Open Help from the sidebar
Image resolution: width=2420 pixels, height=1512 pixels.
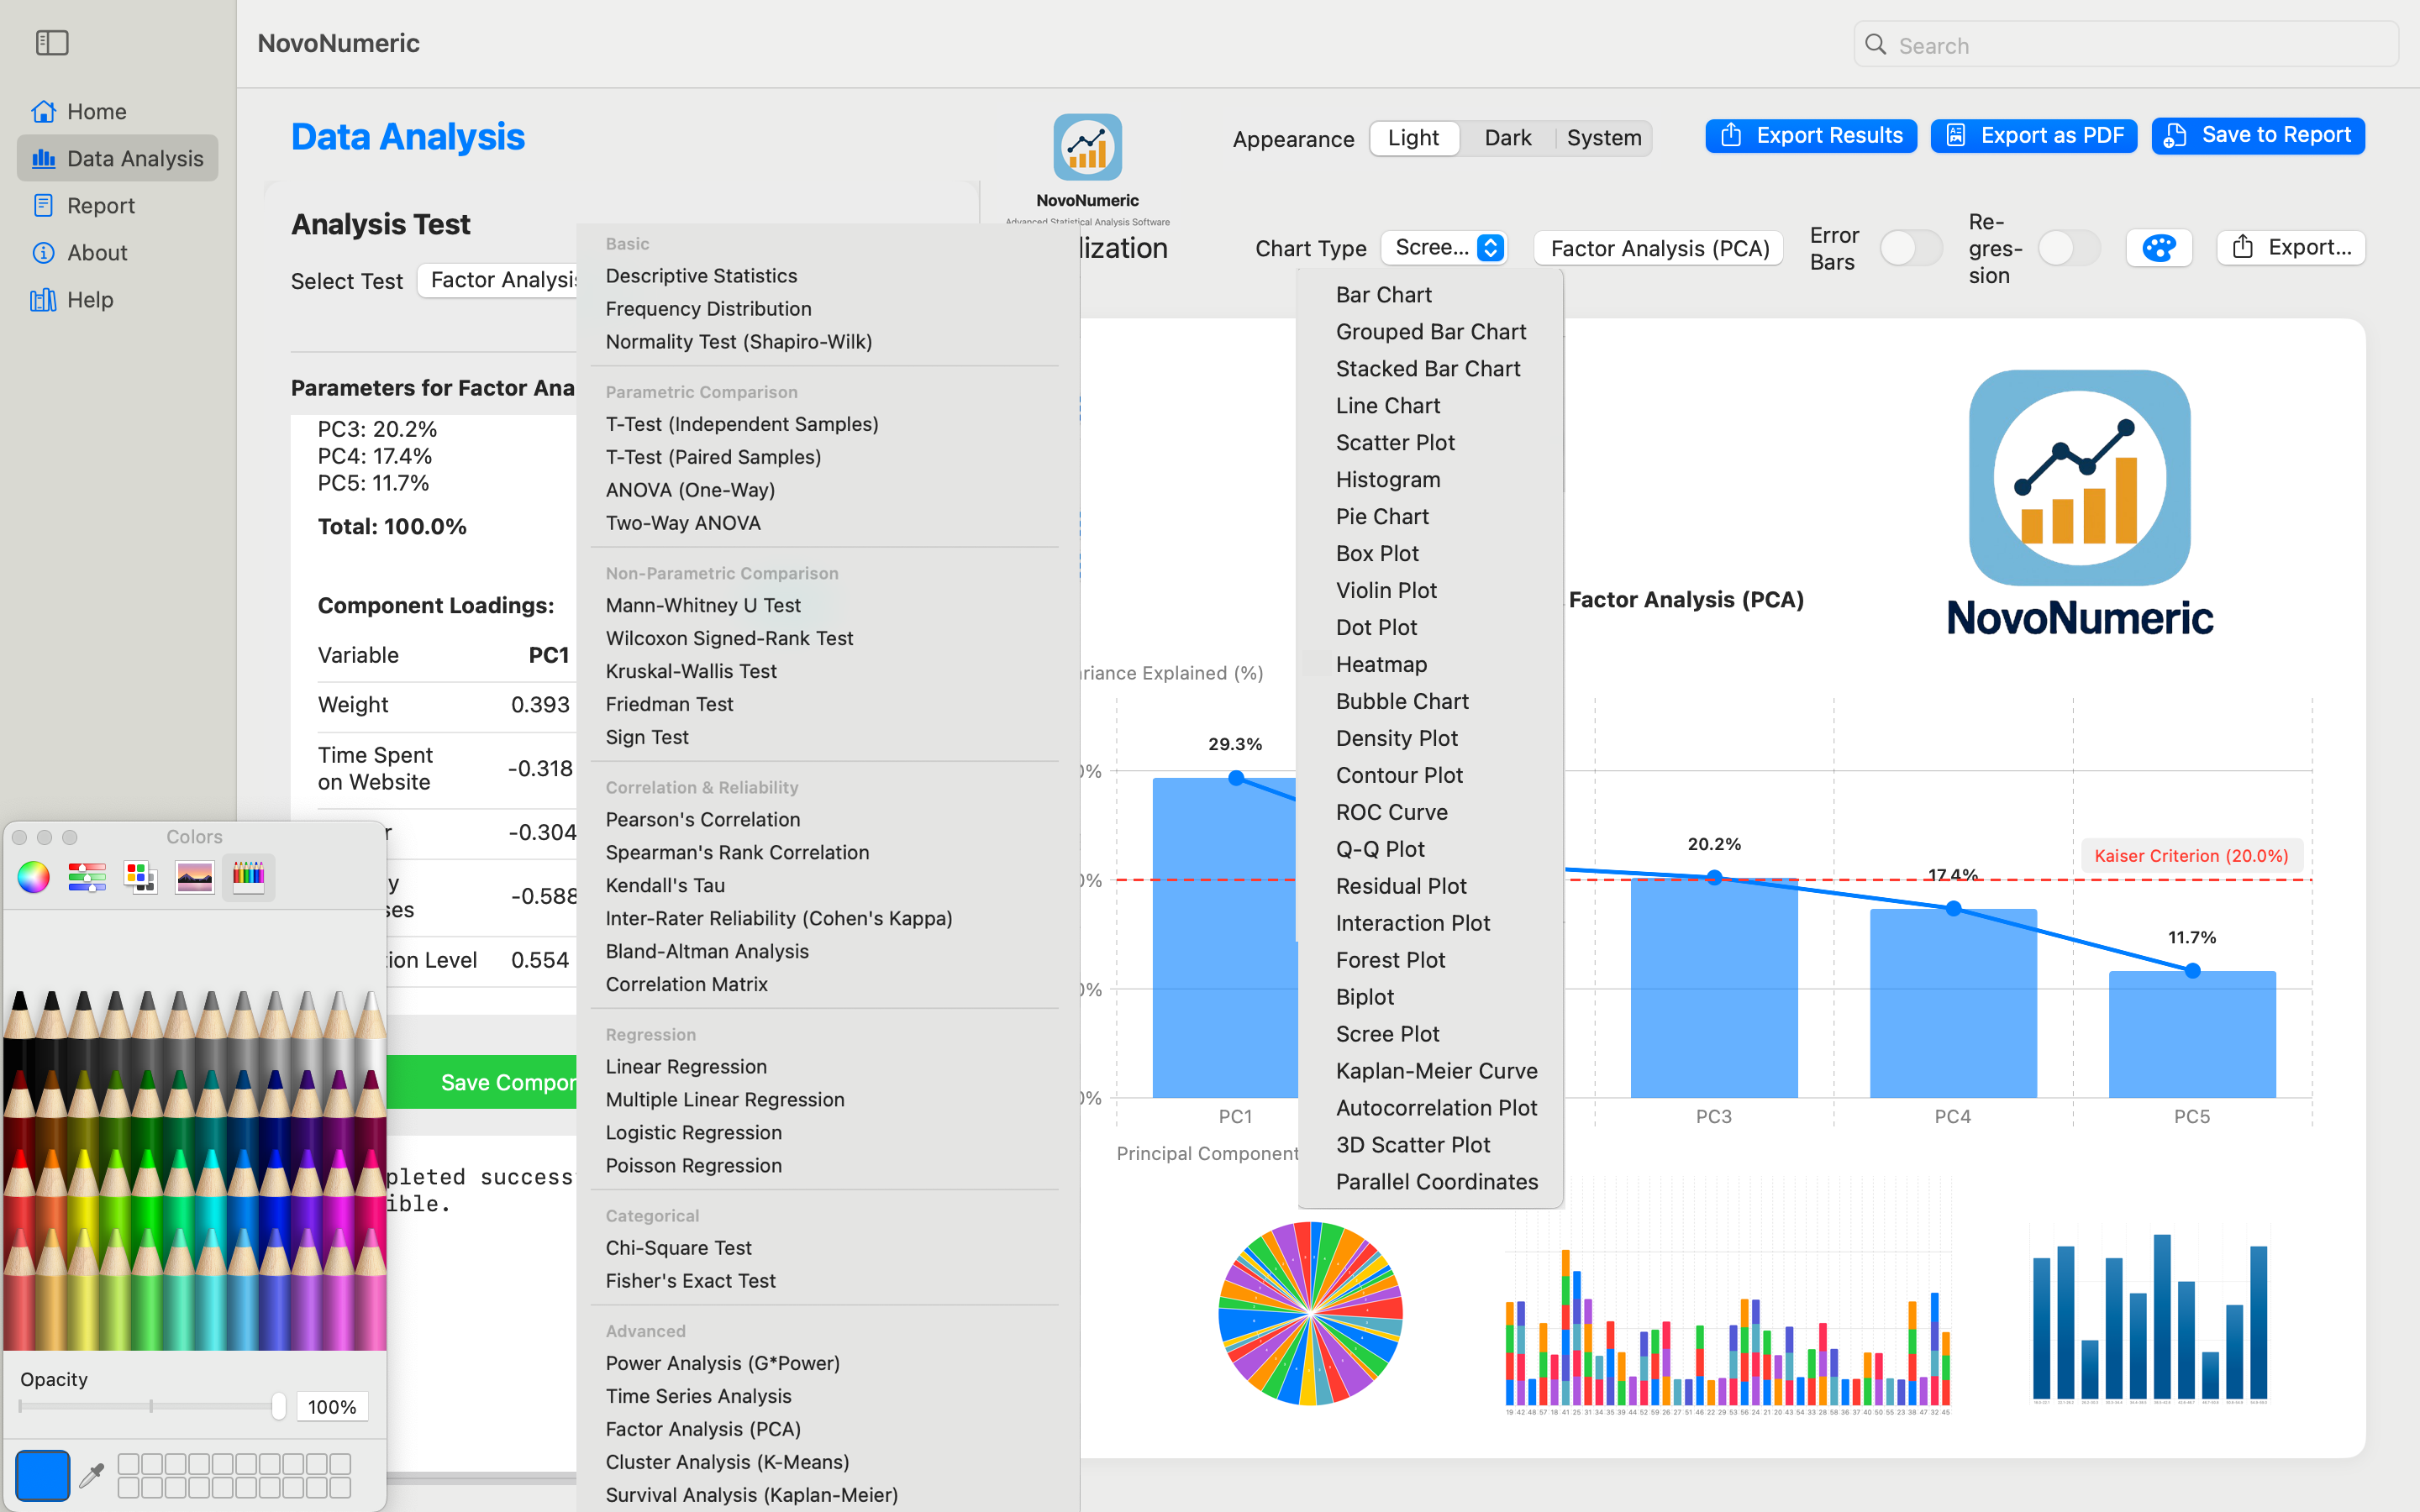(x=90, y=299)
